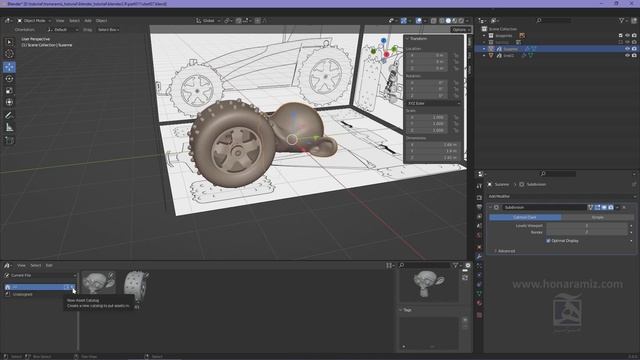
Task: Select the Transform tool
Action: pyautogui.click(x=9, y=102)
